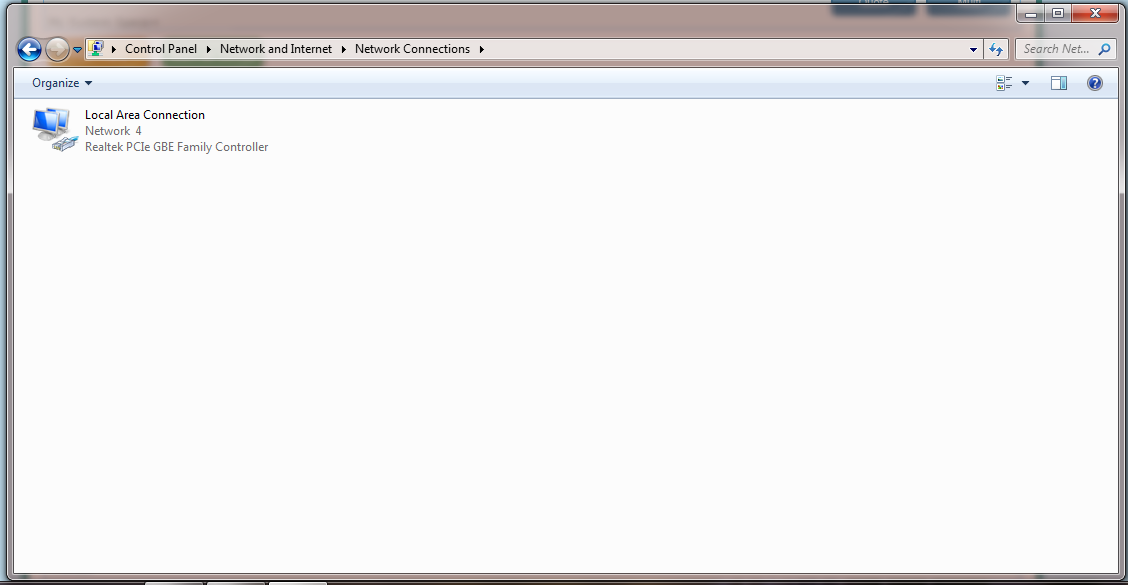Open the view options dropdown arrow
This screenshot has height=585, width=1128.
(1026, 83)
